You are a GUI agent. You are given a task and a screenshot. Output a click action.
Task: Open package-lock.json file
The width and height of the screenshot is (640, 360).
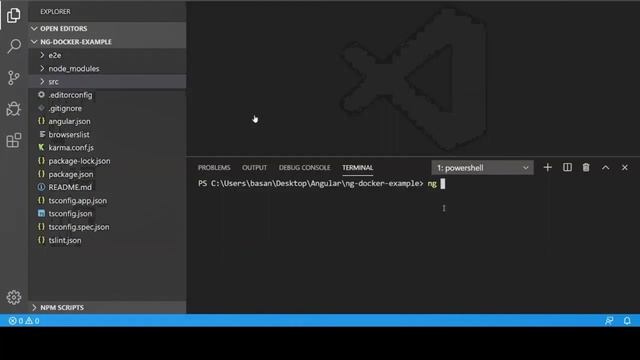pos(79,161)
